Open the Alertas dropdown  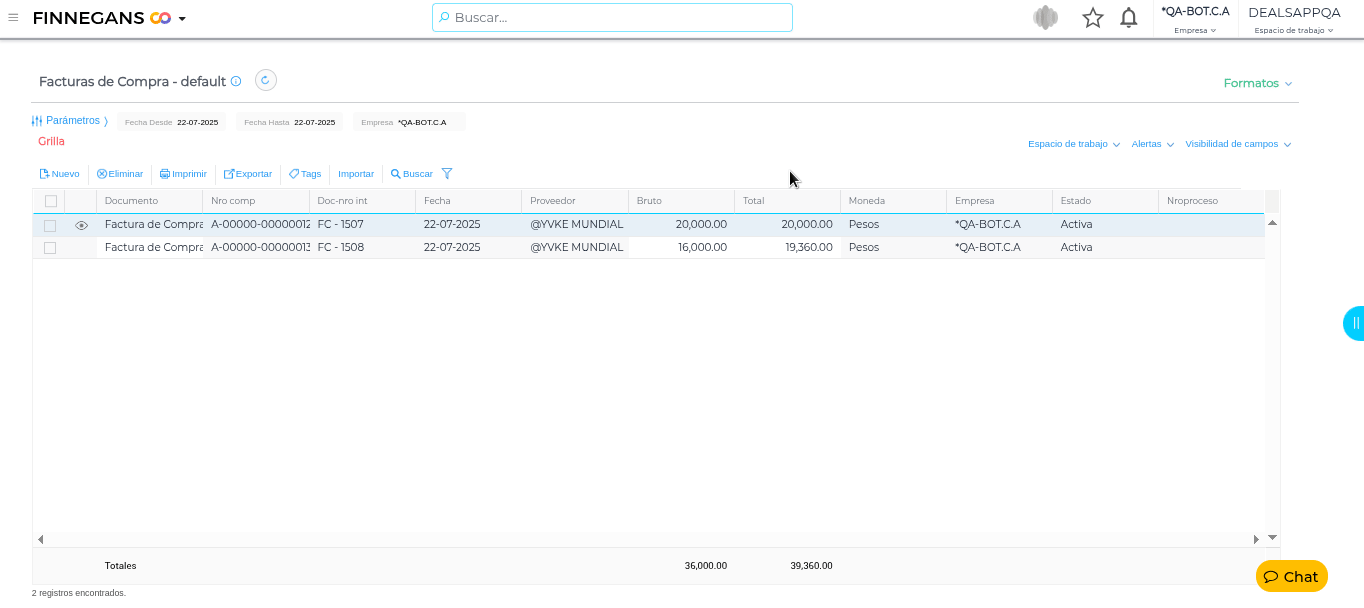click(x=1152, y=144)
